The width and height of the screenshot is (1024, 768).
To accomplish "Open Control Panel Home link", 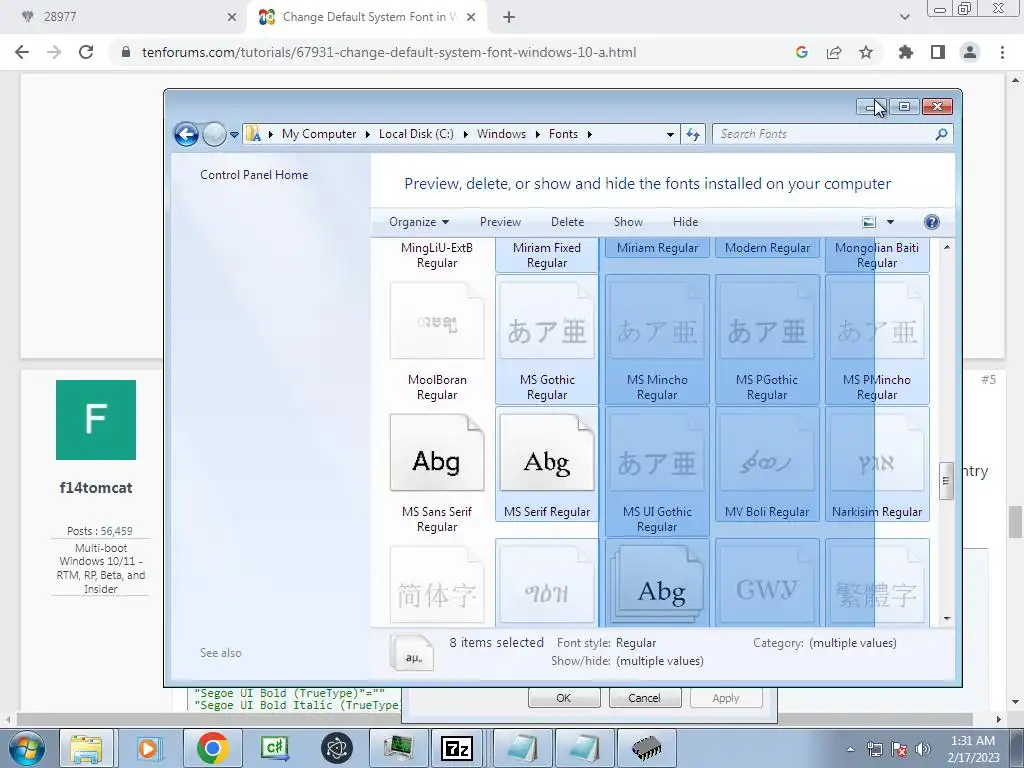I will (254, 175).
